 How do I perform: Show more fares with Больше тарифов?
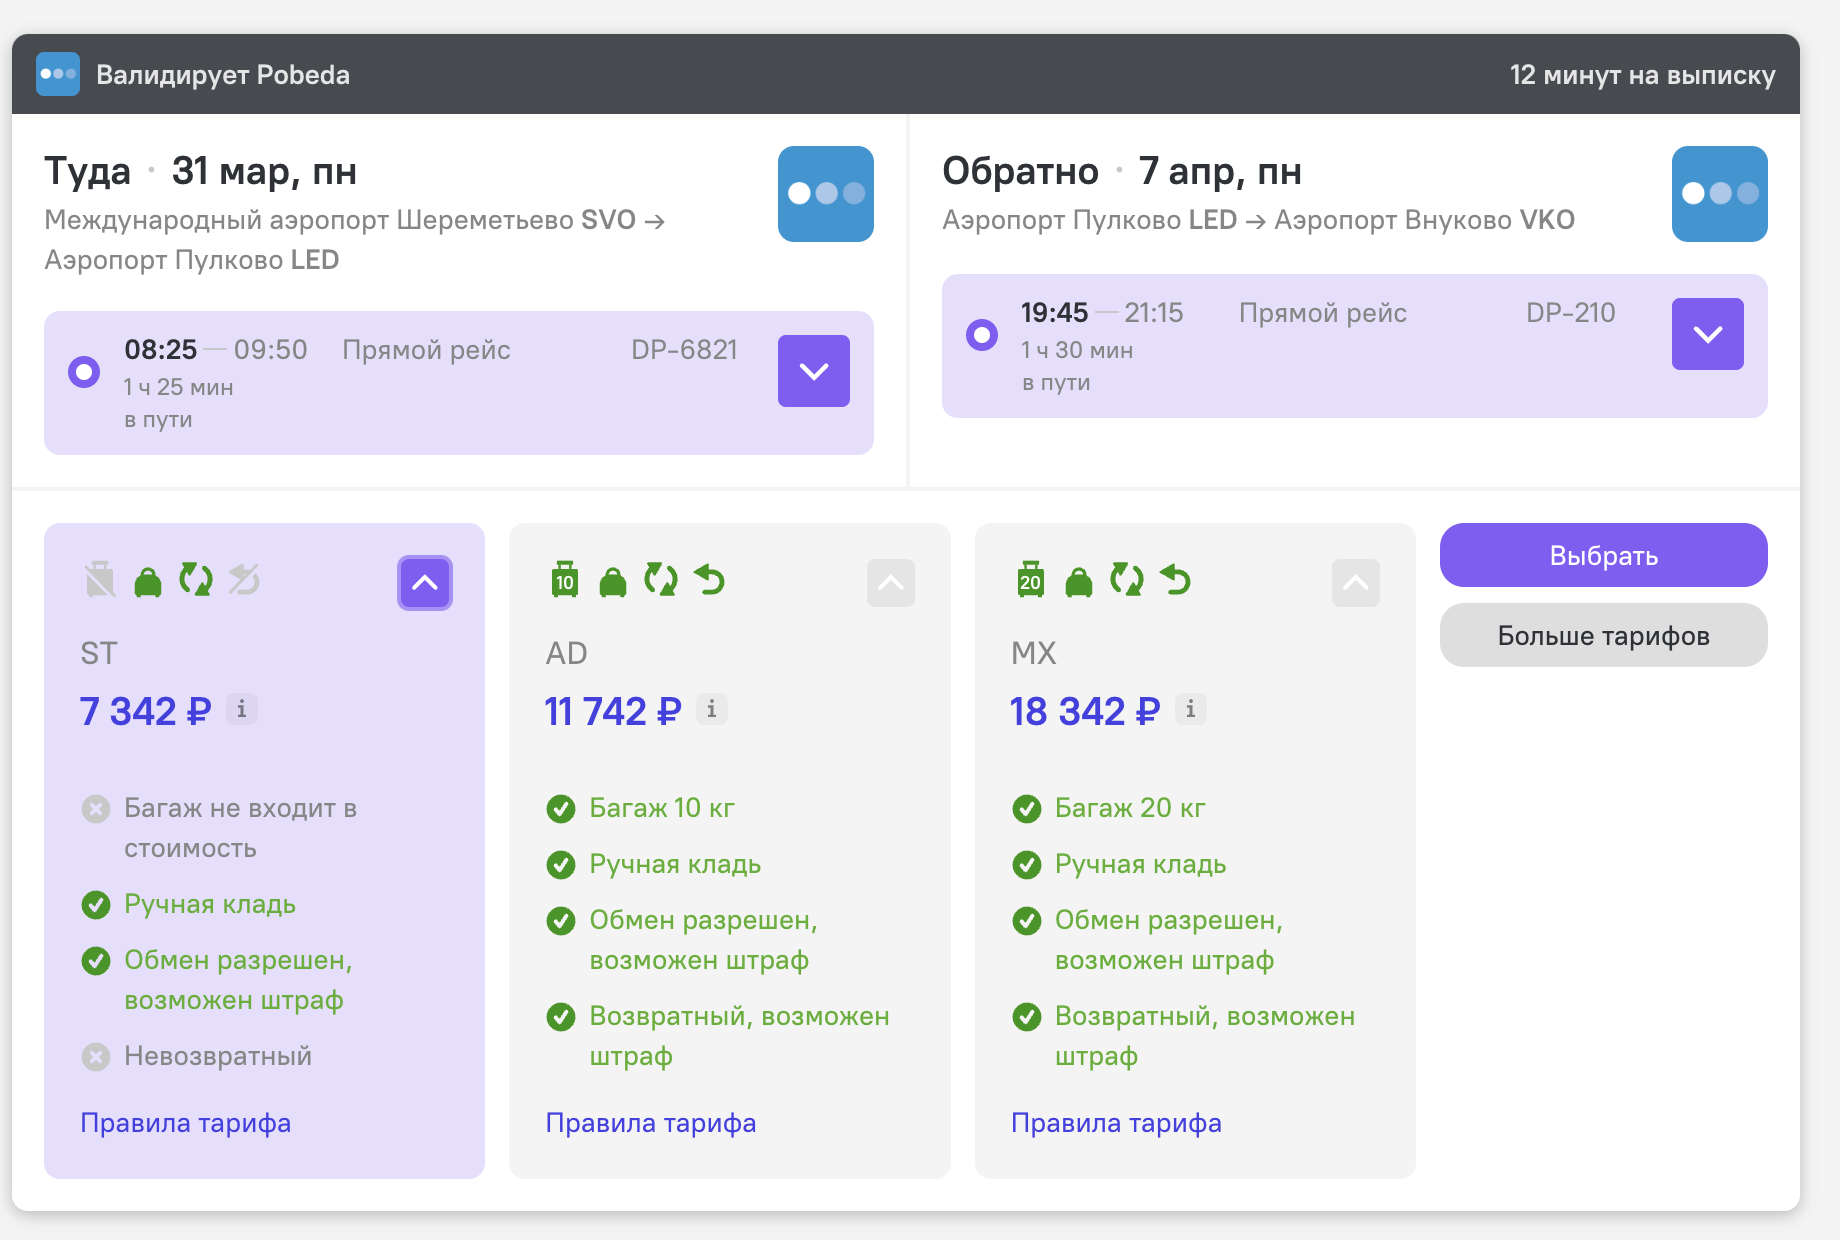point(1604,635)
